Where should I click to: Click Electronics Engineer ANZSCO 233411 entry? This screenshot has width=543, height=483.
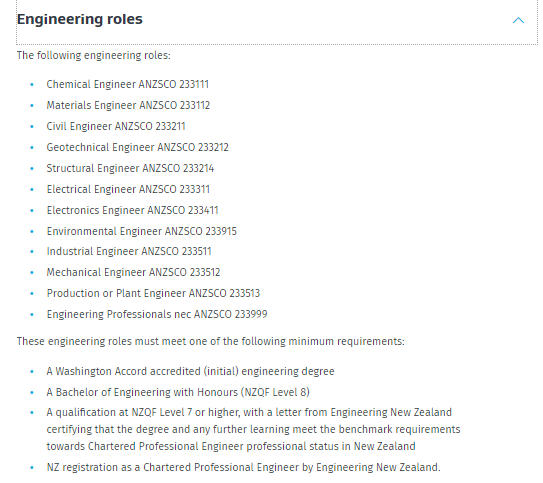point(132,211)
